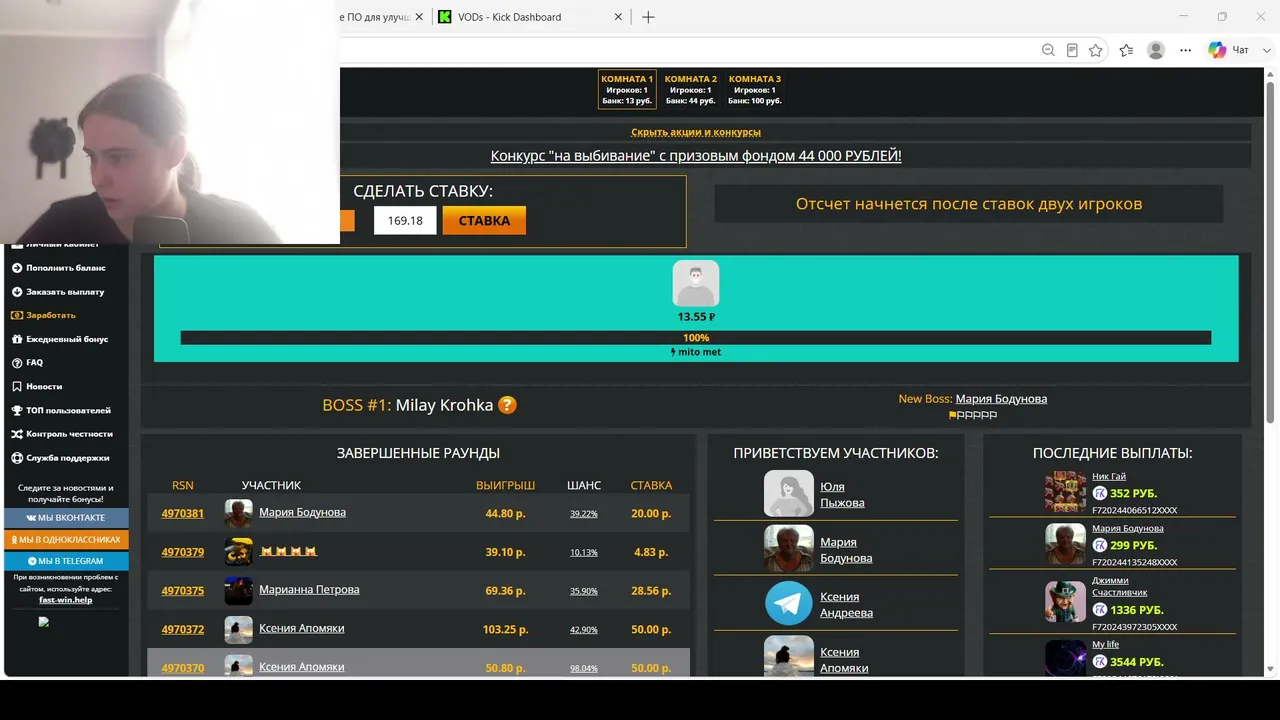Click the FK payment icon beside 299 РУБ.
The width and height of the screenshot is (1280, 720).
tap(1100, 545)
